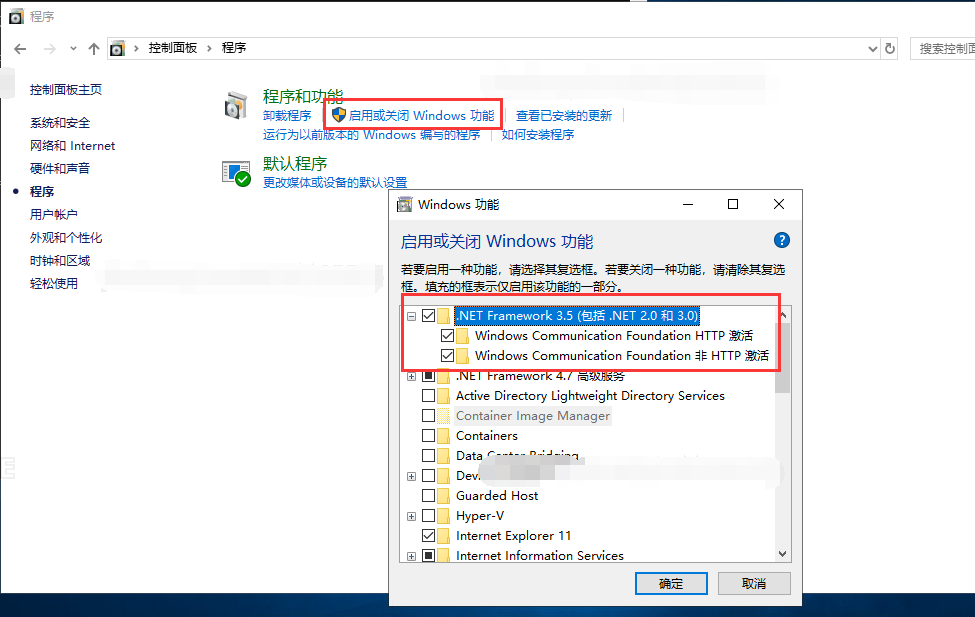
Task: Click the Programs and Features icon
Action: (236, 105)
